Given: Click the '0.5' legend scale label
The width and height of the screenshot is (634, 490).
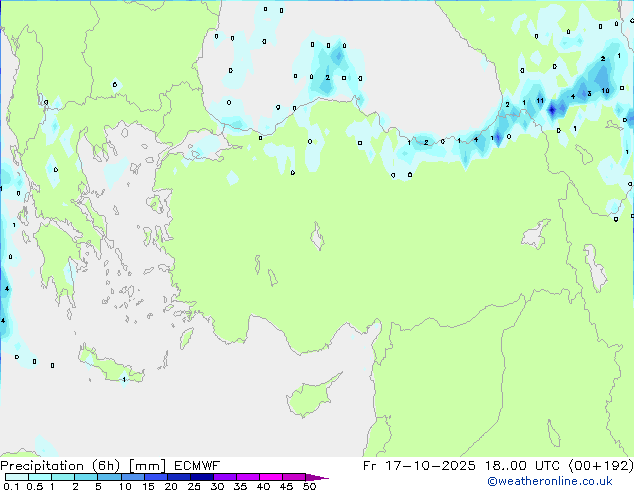Looking at the screenshot, I should click(34, 486).
